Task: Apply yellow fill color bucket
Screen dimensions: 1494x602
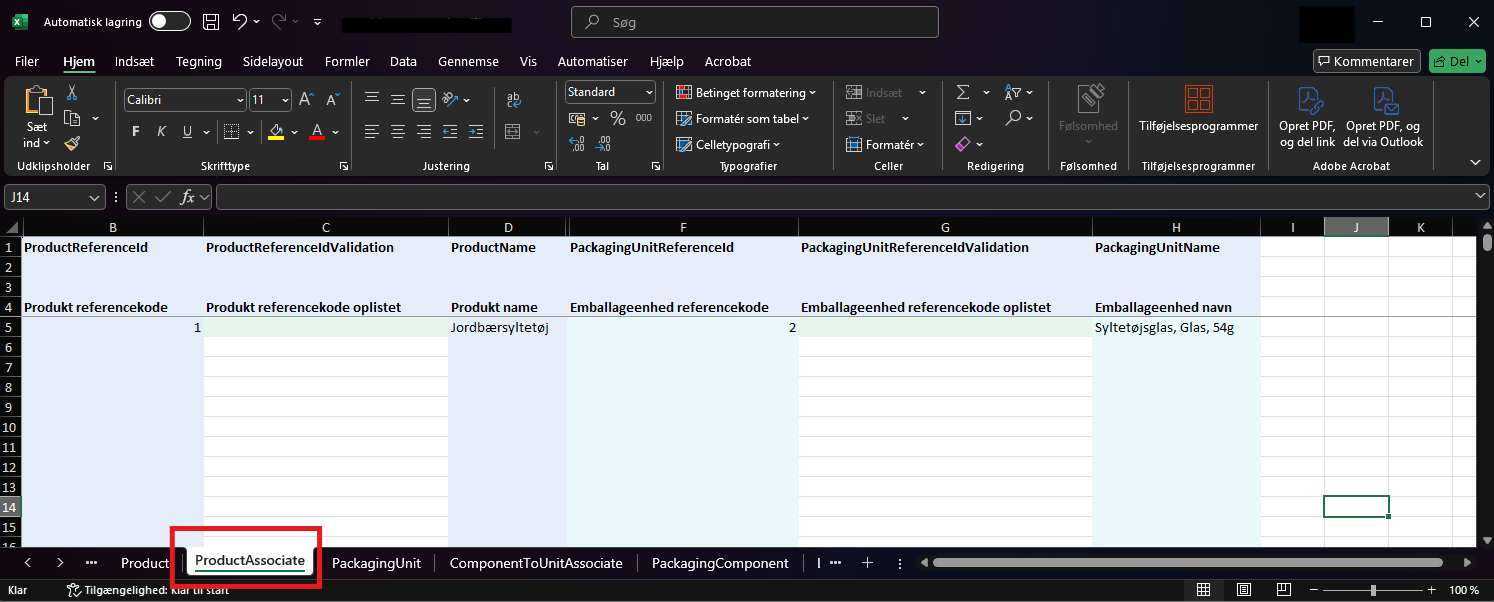Action: (x=276, y=132)
